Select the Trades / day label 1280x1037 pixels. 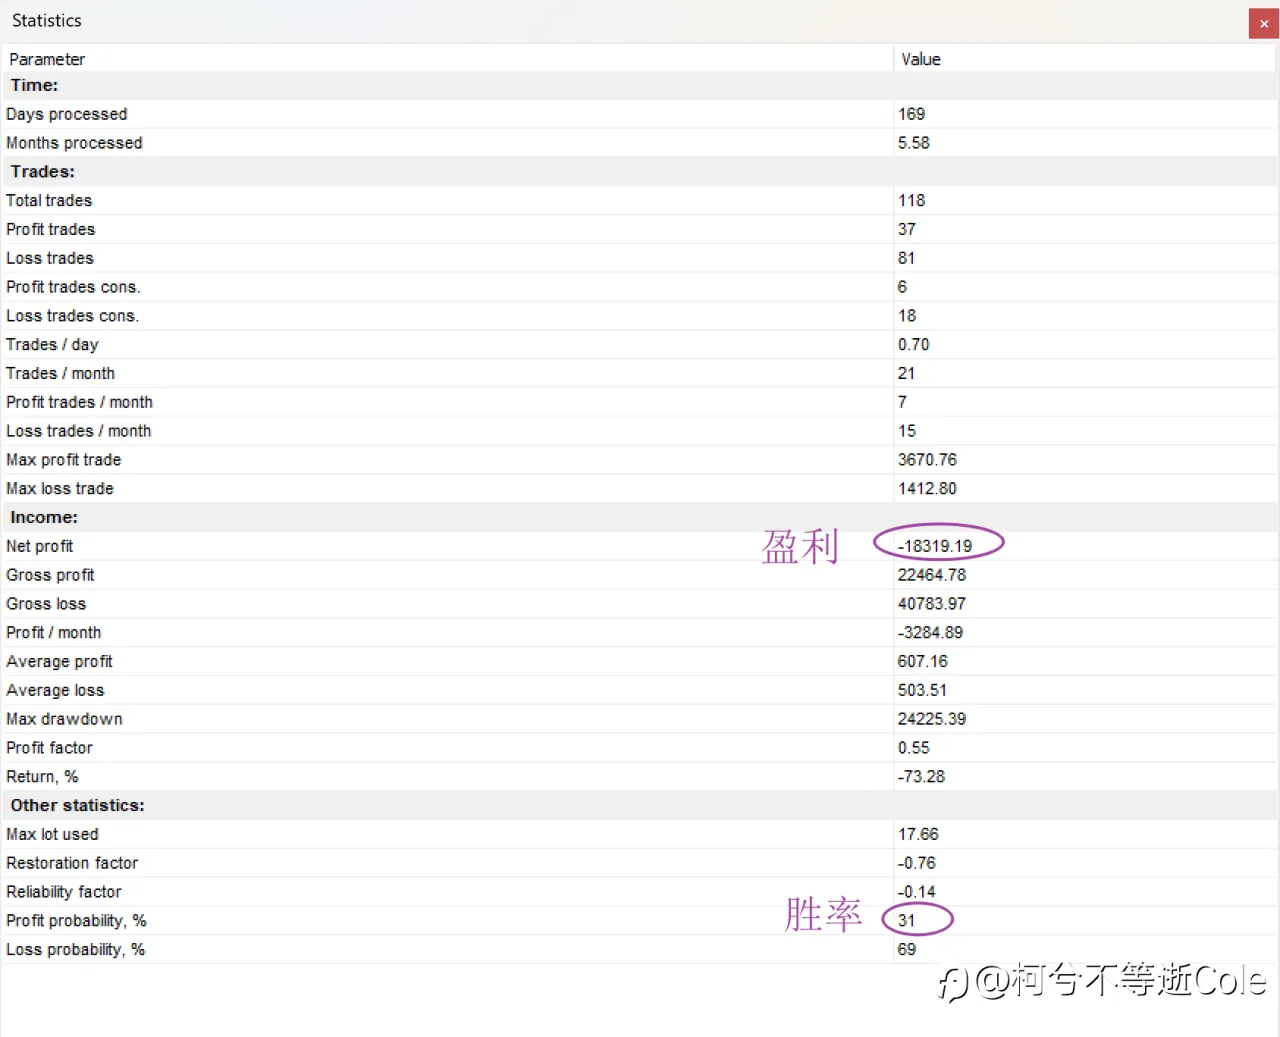tap(52, 345)
